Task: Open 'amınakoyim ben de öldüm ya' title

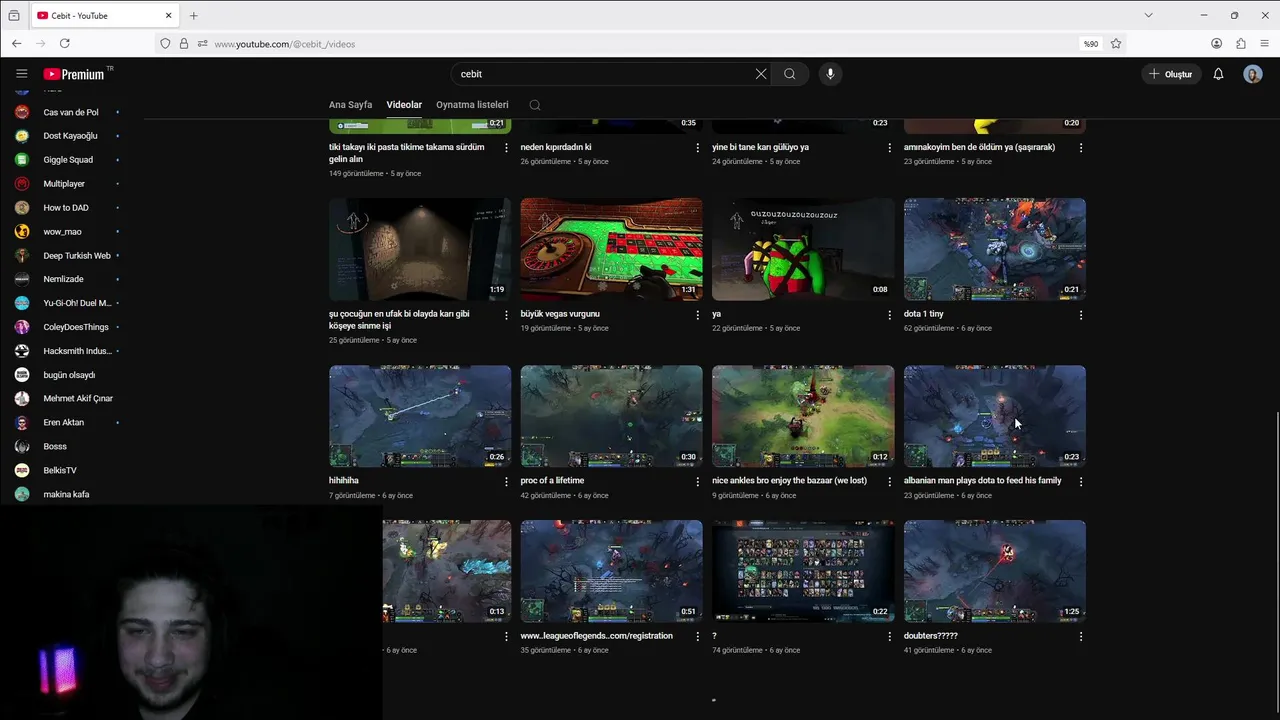Action: pyautogui.click(x=979, y=147)
